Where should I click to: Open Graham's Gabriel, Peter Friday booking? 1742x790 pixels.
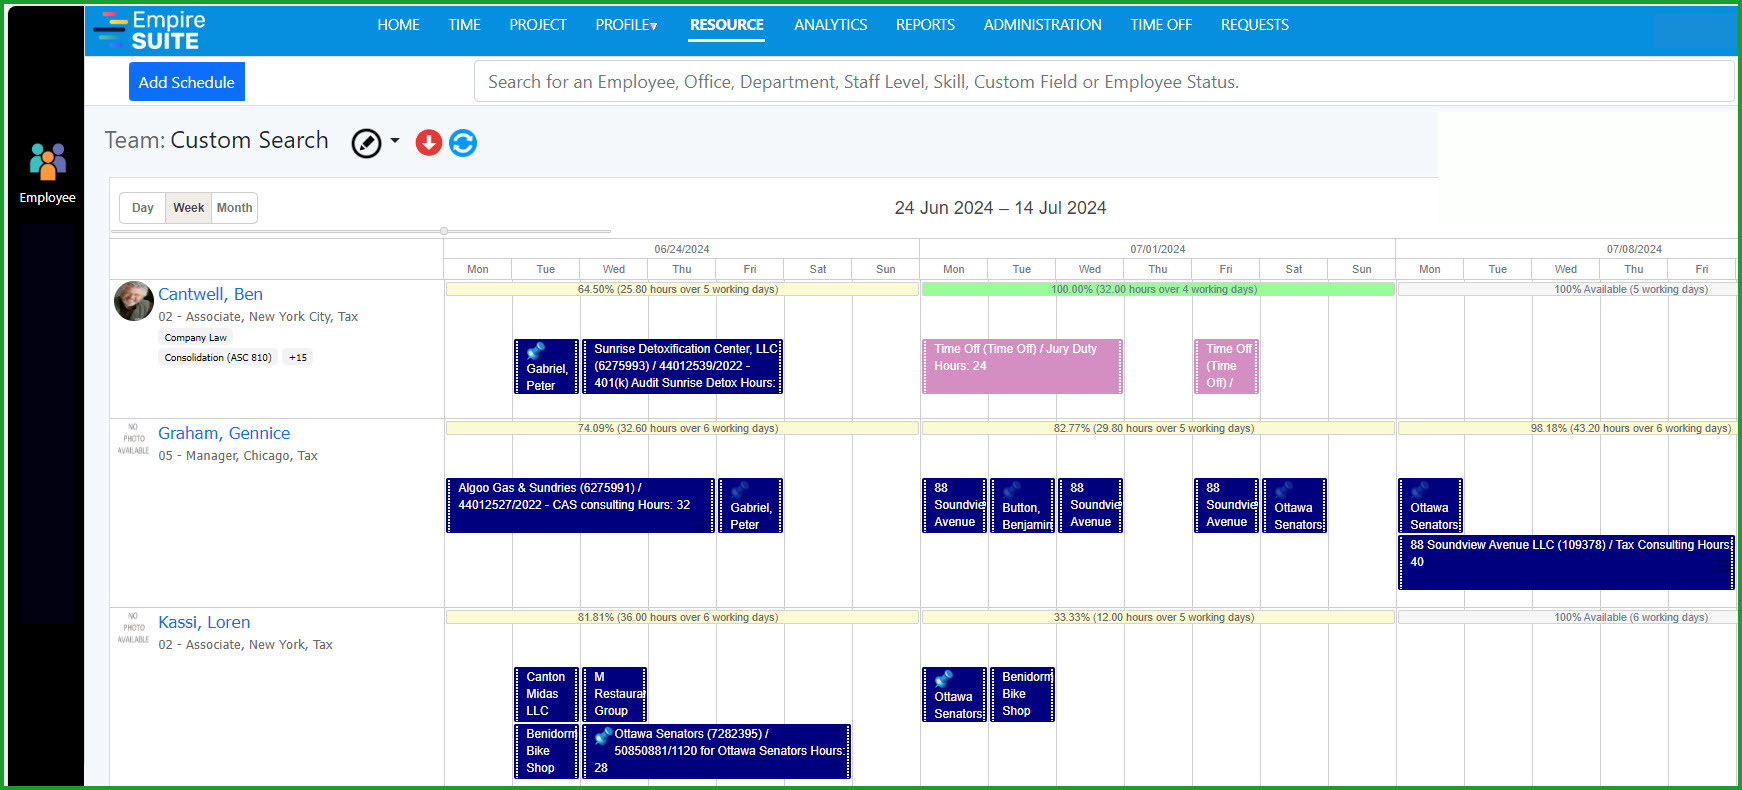(x=751, y=505)
